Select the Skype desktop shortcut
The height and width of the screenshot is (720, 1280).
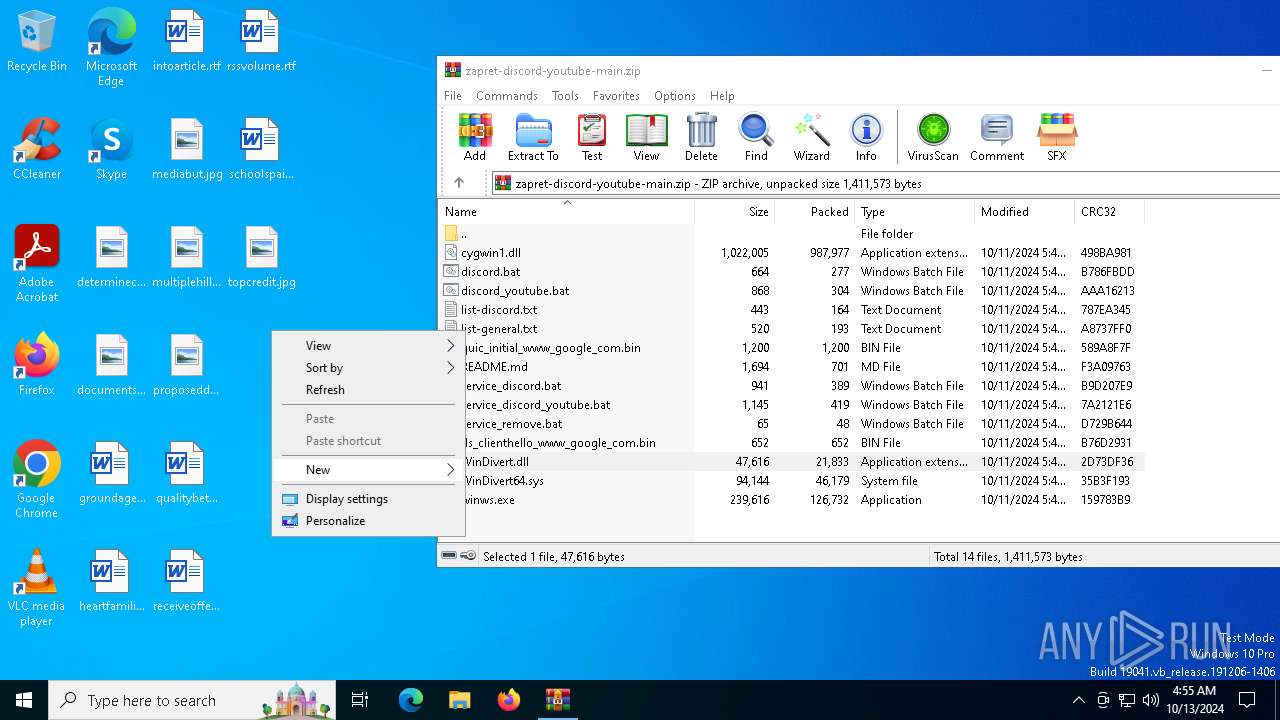click(111, 149)
